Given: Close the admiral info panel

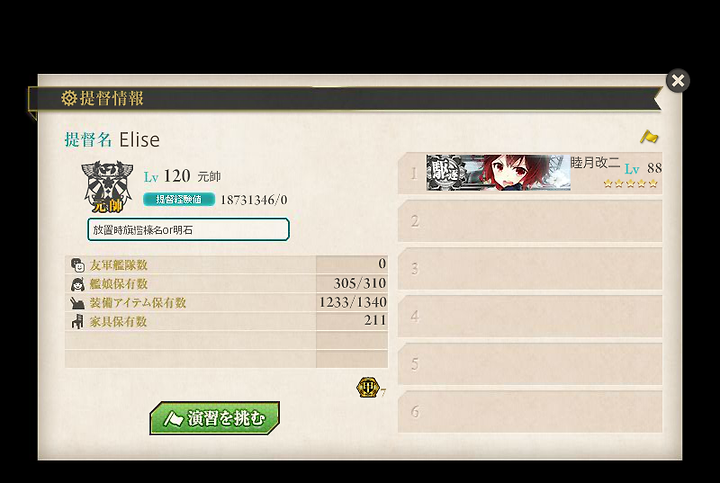Looking at the screenshot, I should pyautogui.click(x=678, y=81).
